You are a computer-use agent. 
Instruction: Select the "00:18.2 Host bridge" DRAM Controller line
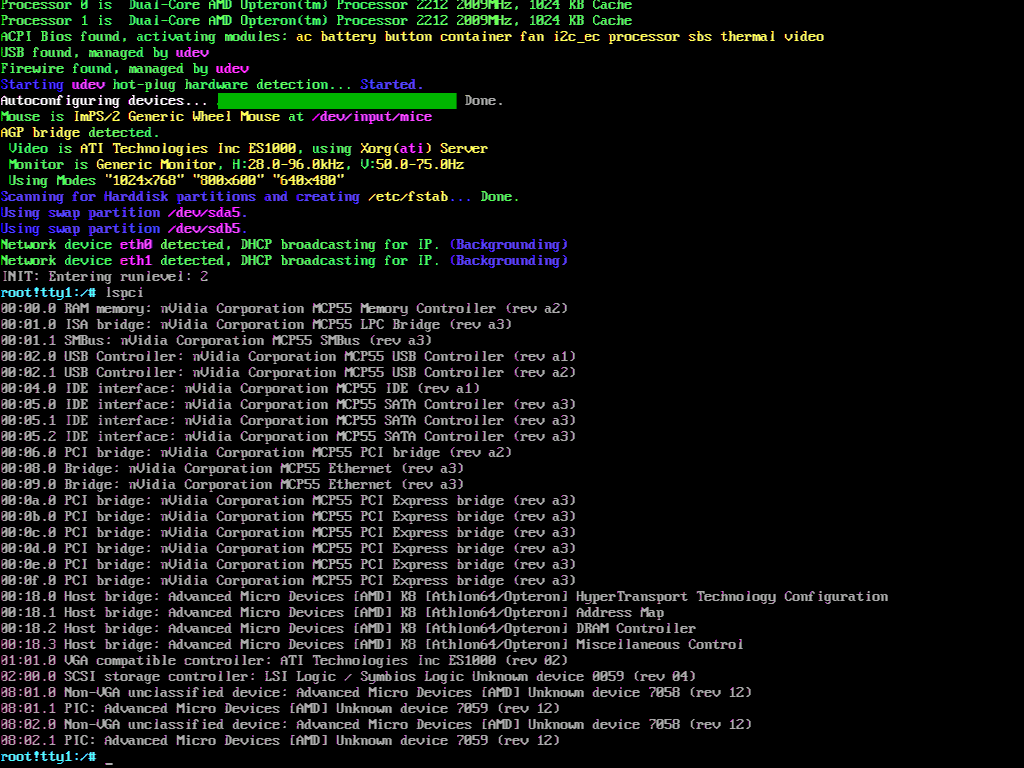[x=348, y=628]
